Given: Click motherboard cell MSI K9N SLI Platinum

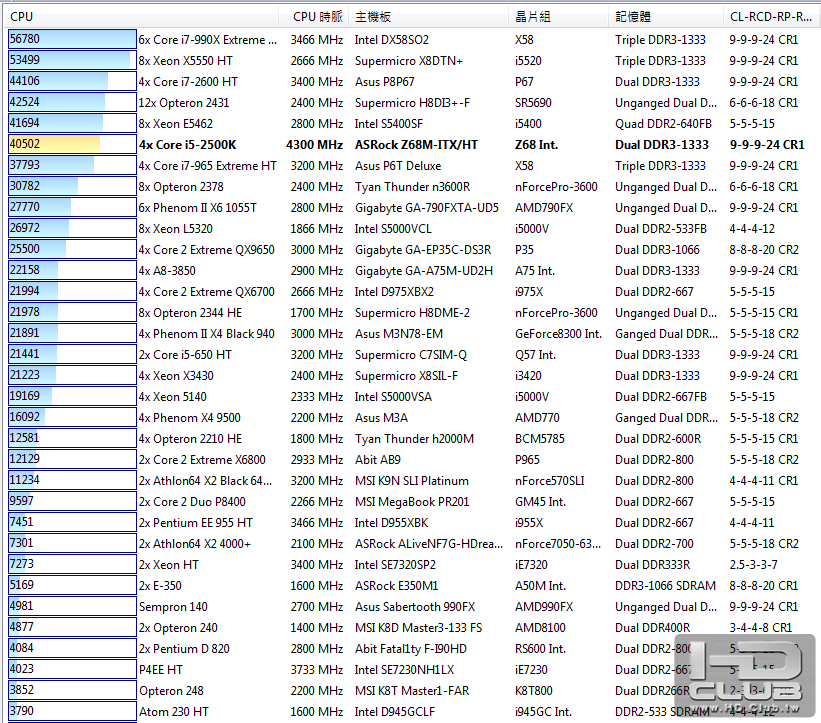Looking at the screenshot, I should (412, 481).
